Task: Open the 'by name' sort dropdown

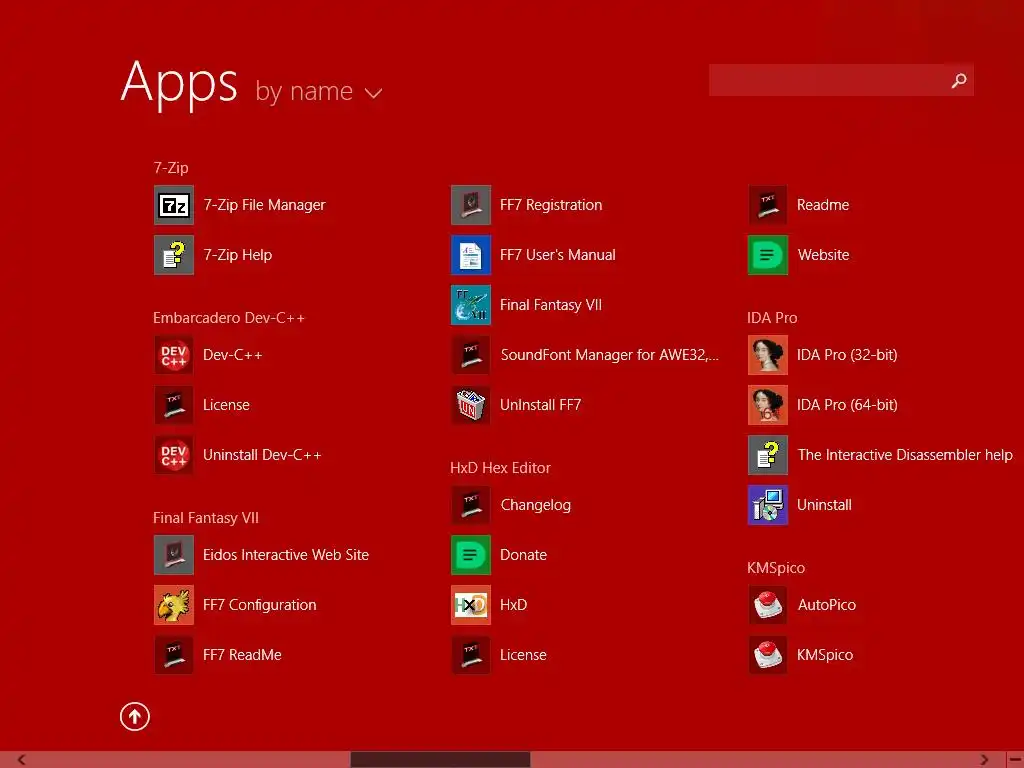Action: pyautogui.click(x=318, y=91)
